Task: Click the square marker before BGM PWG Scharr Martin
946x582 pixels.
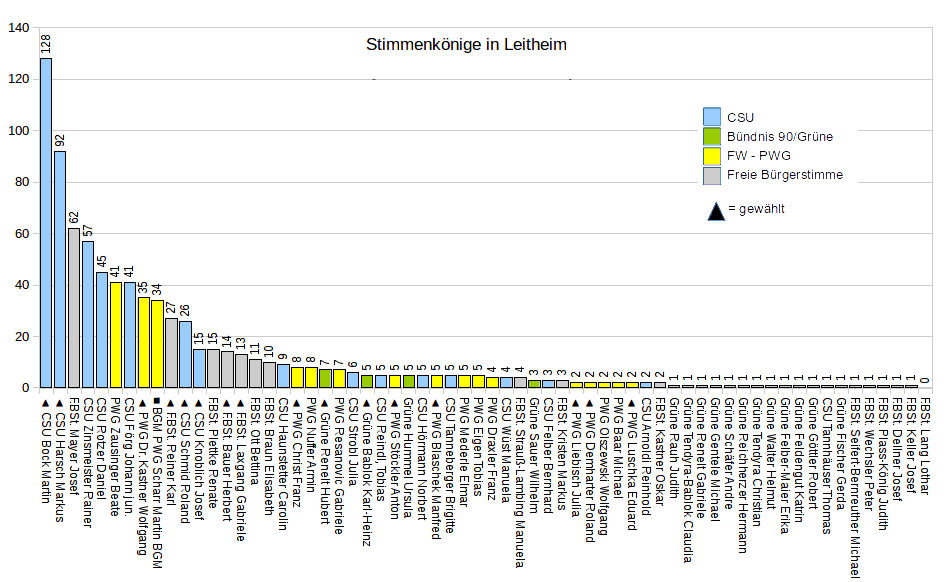Action: click(x=157, y=401)
